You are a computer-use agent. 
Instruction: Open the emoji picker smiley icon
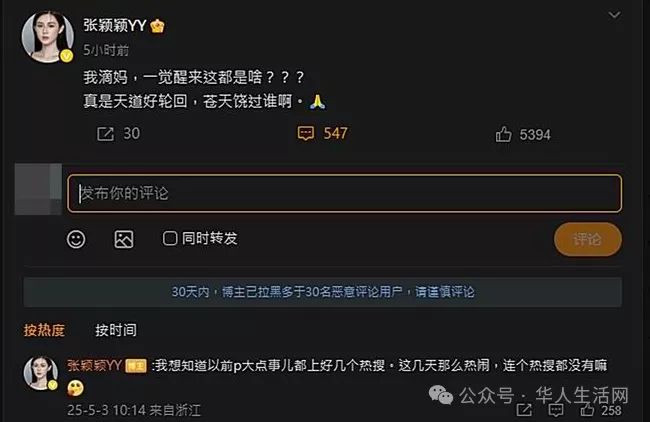(76, 239)
